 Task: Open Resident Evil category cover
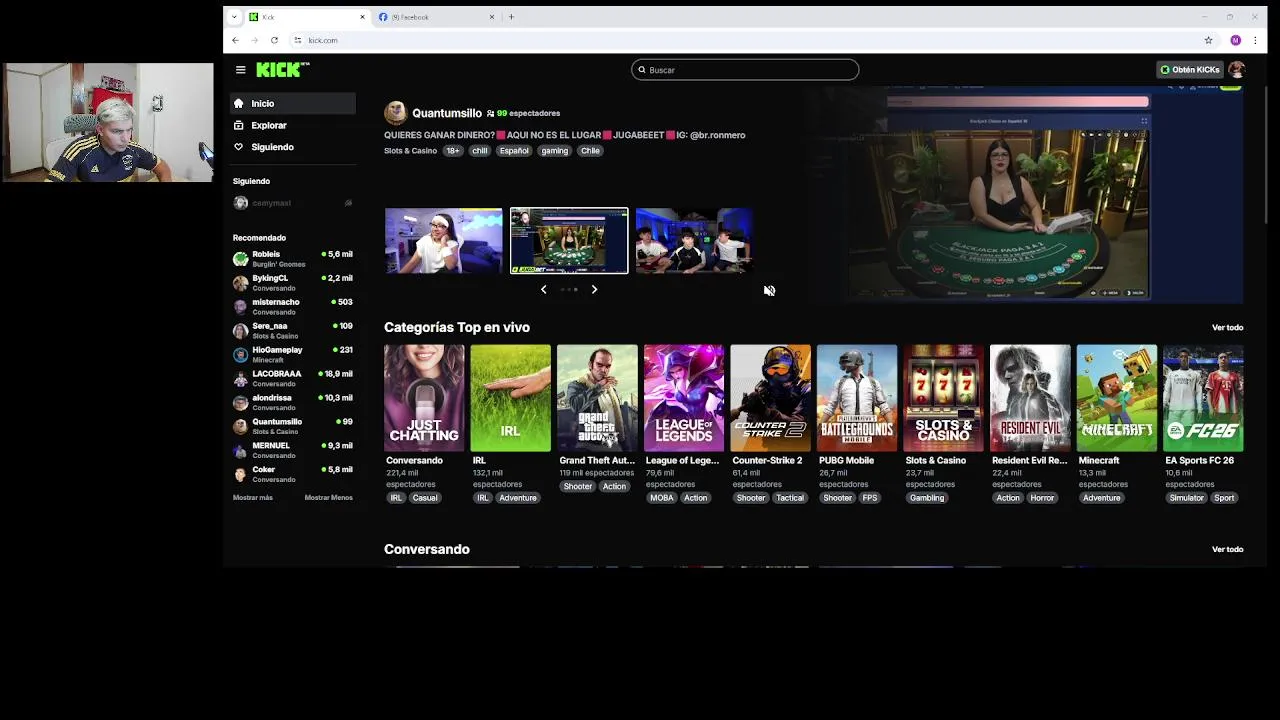click(1030, 398)
